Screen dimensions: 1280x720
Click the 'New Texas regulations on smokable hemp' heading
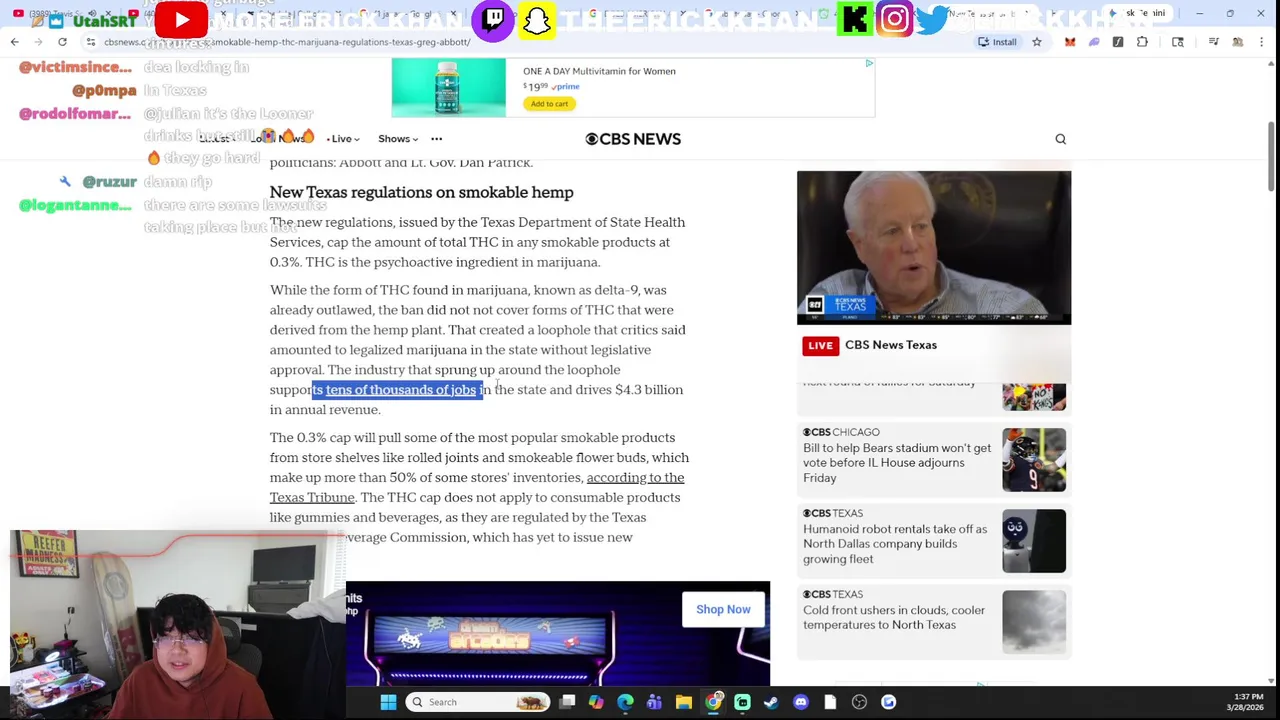click(421, 193)
